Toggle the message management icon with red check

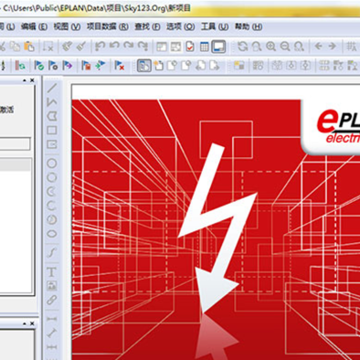coord(190,47)
